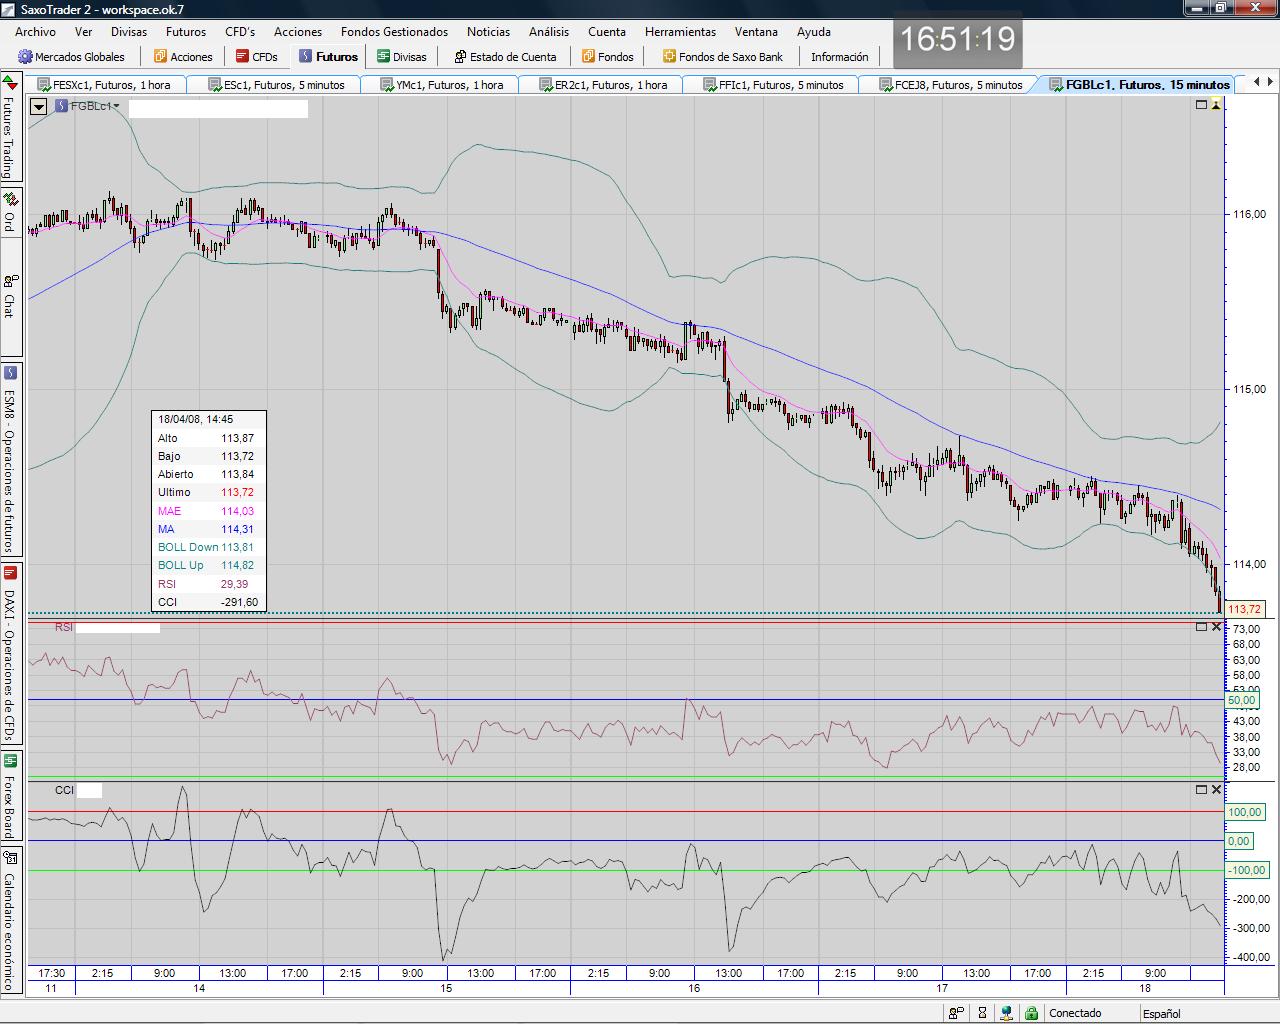Open the Herramientas menu
The height and width of the screenshot is (1024, 1280).
point(680,32)
